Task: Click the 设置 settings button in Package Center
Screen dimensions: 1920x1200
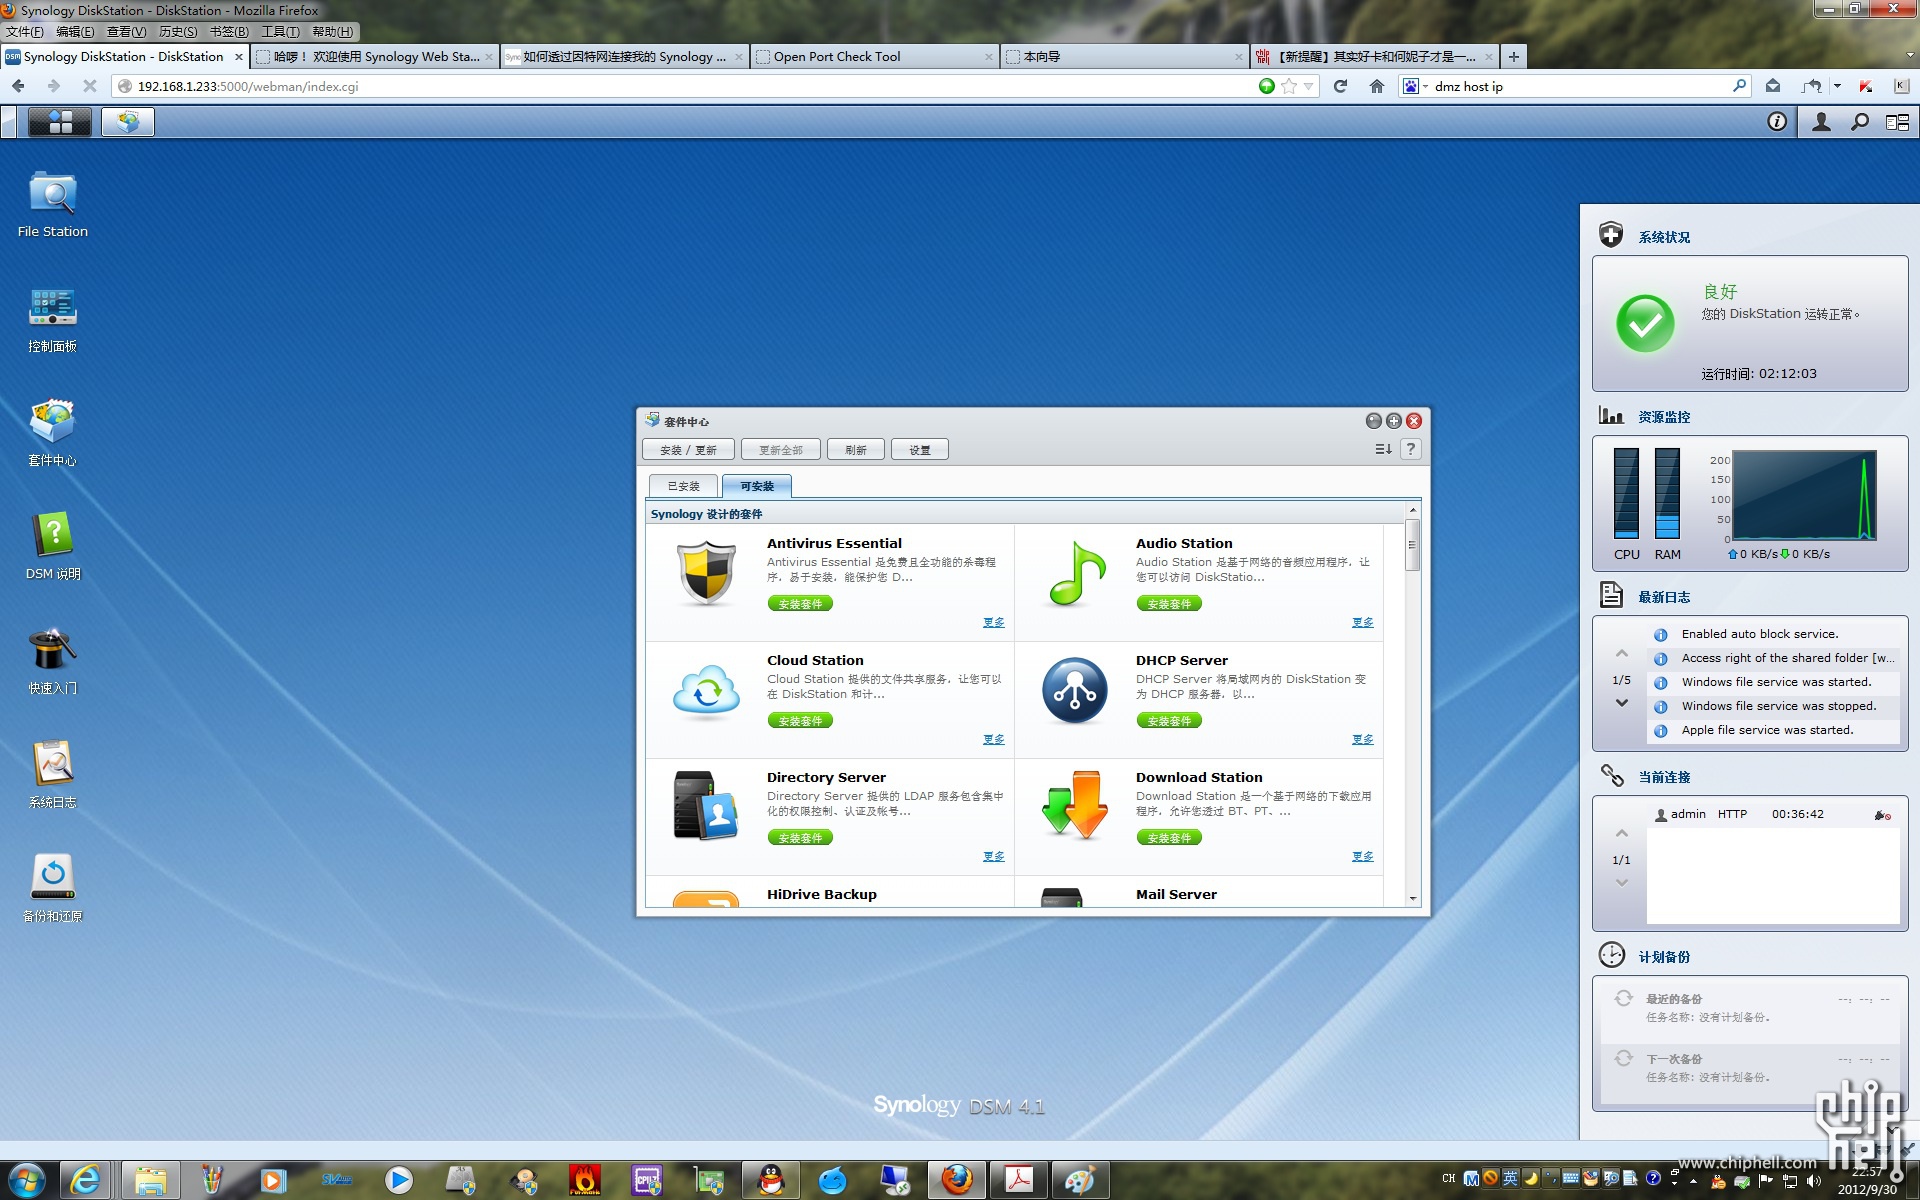Action: pyautogui.click(x=920, y=450)
